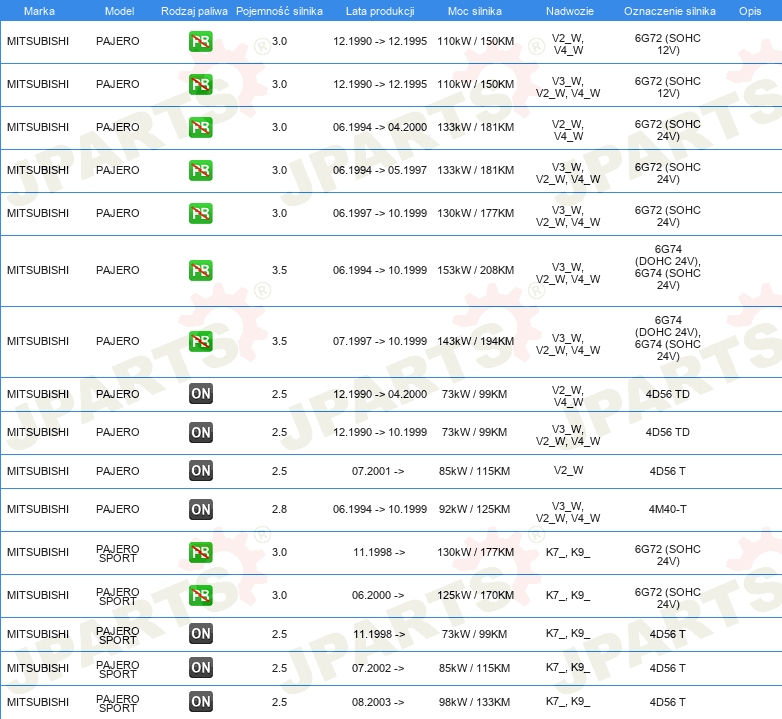Click the Nadwozie column header
782x719 pixels.
570,11
